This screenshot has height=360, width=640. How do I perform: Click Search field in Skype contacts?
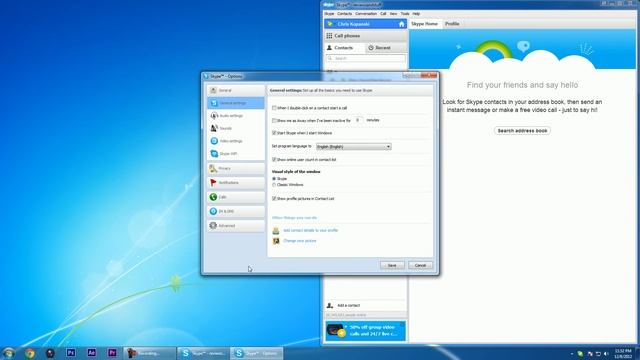tap(366, 58)
